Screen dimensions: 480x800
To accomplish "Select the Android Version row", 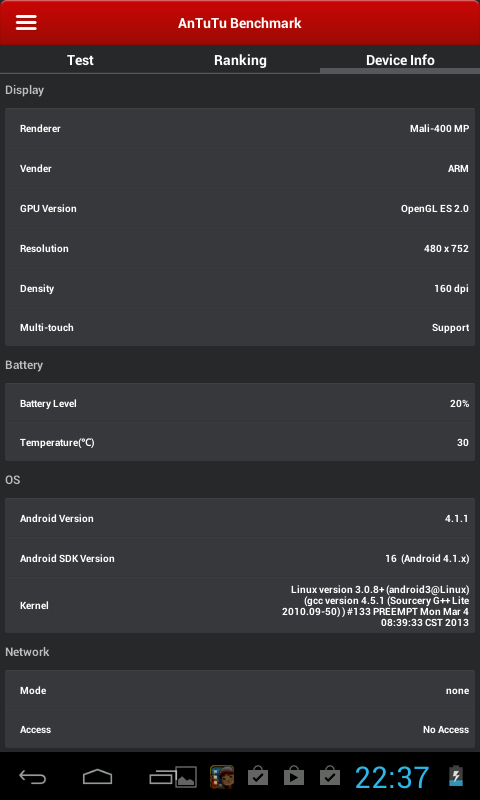I will 240,518.
